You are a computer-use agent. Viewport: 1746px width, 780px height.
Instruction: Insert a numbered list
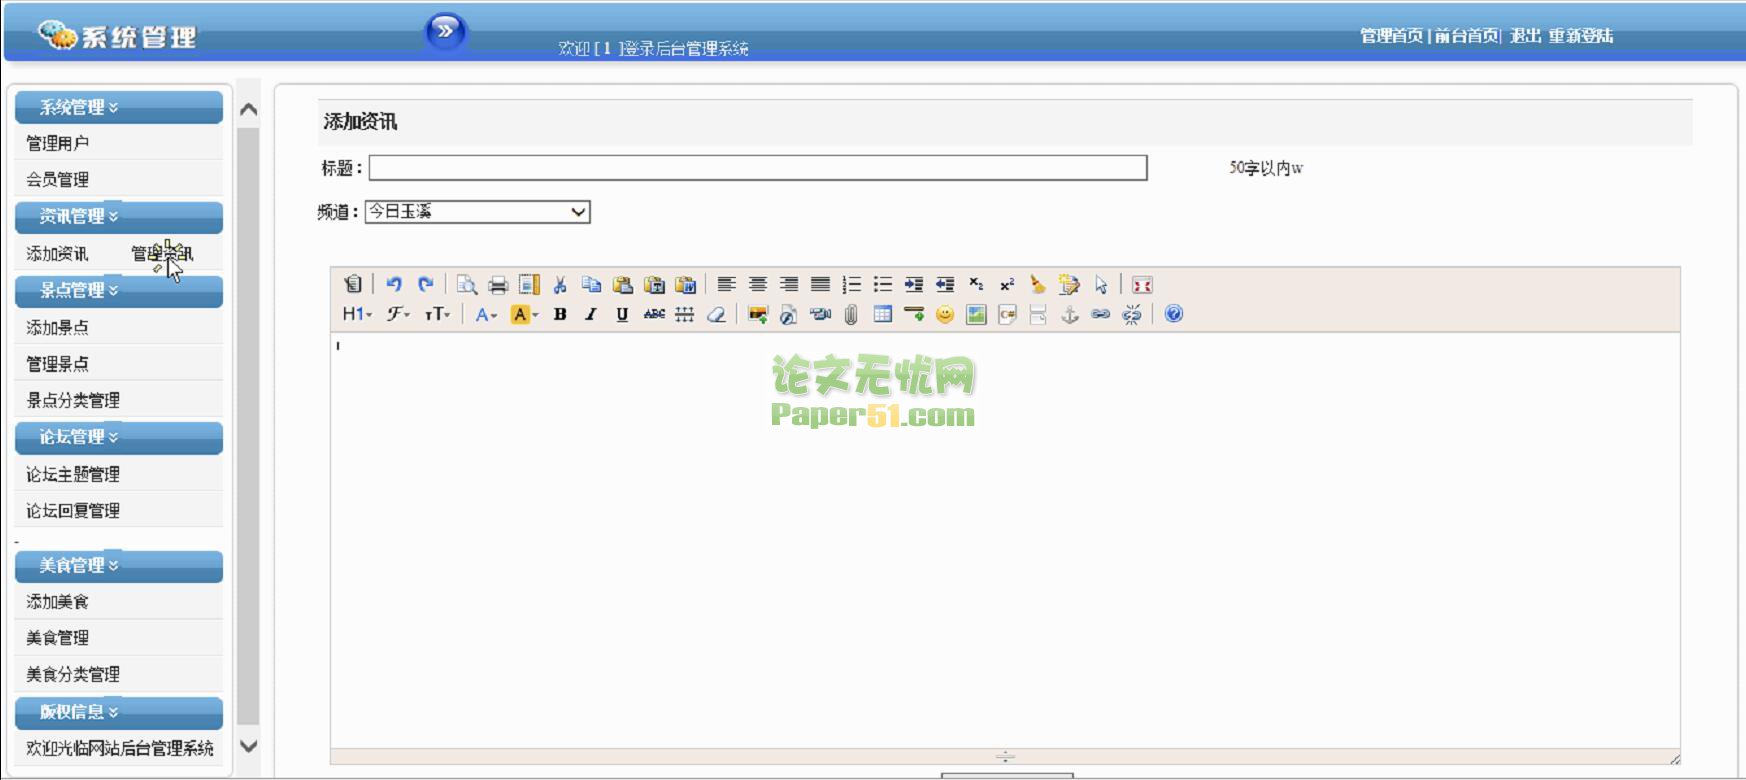click(x=851, y=284)
